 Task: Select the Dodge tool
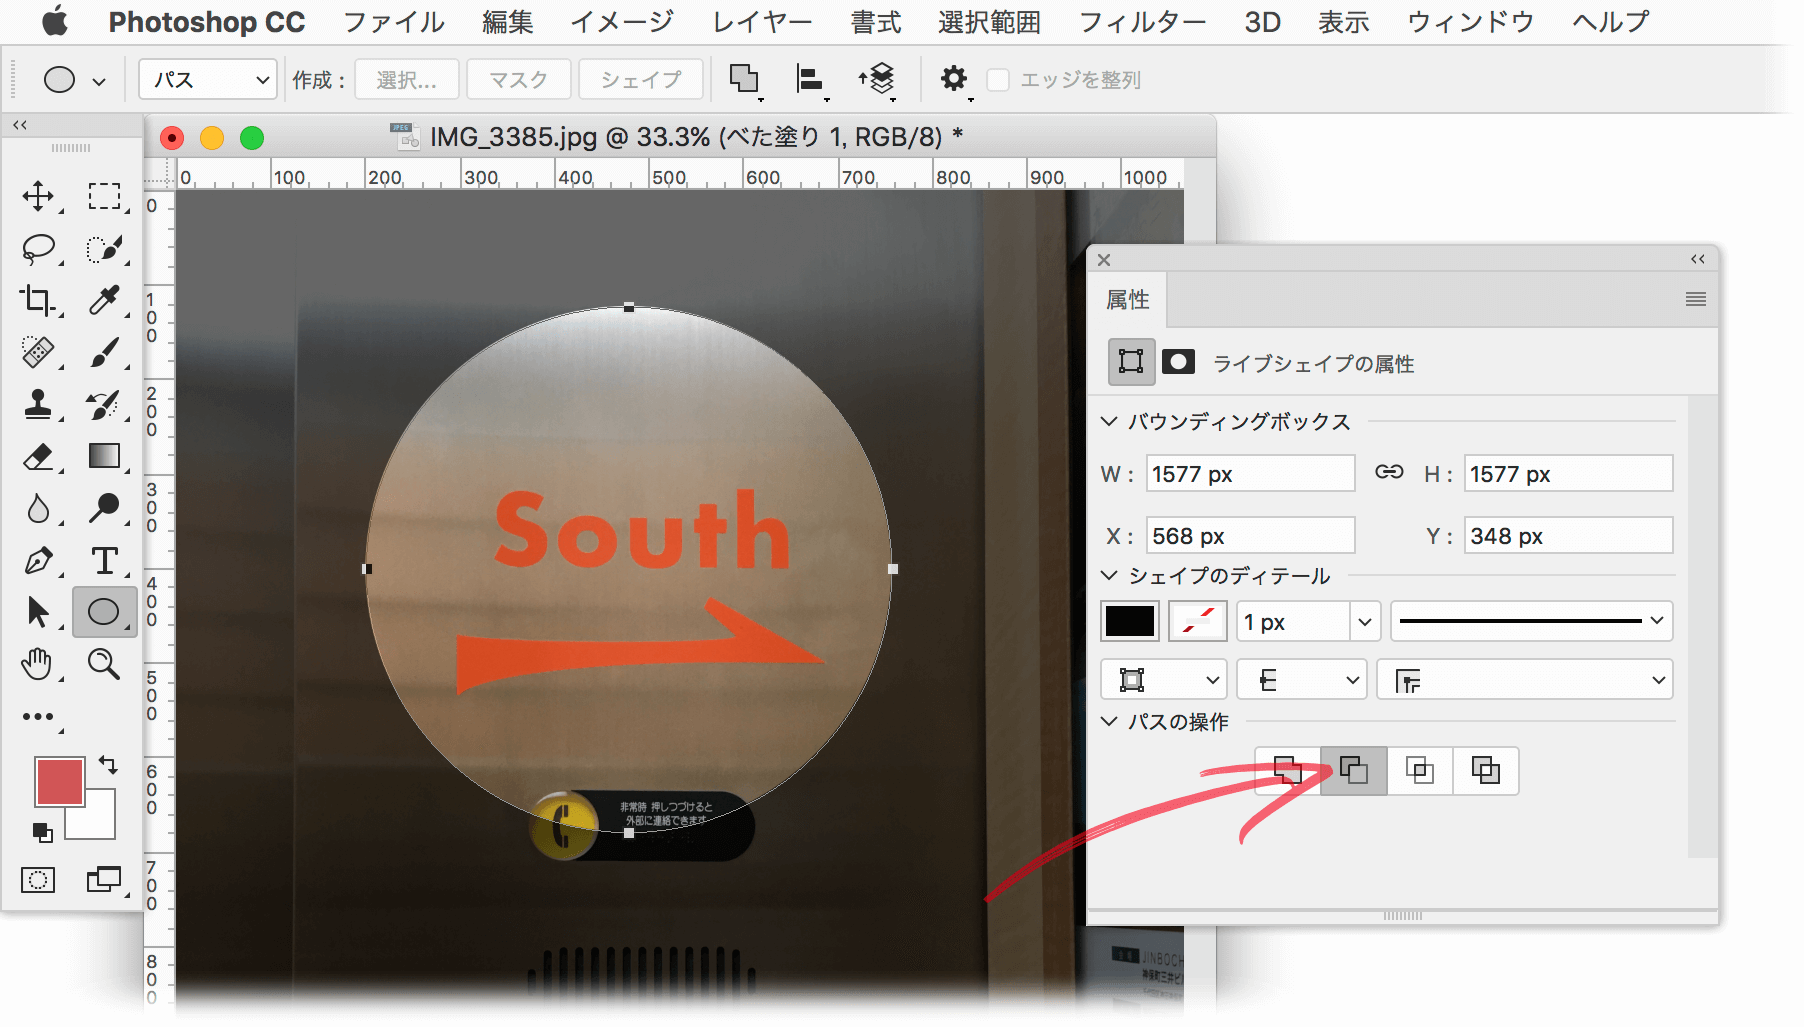[x=104, y=508]
